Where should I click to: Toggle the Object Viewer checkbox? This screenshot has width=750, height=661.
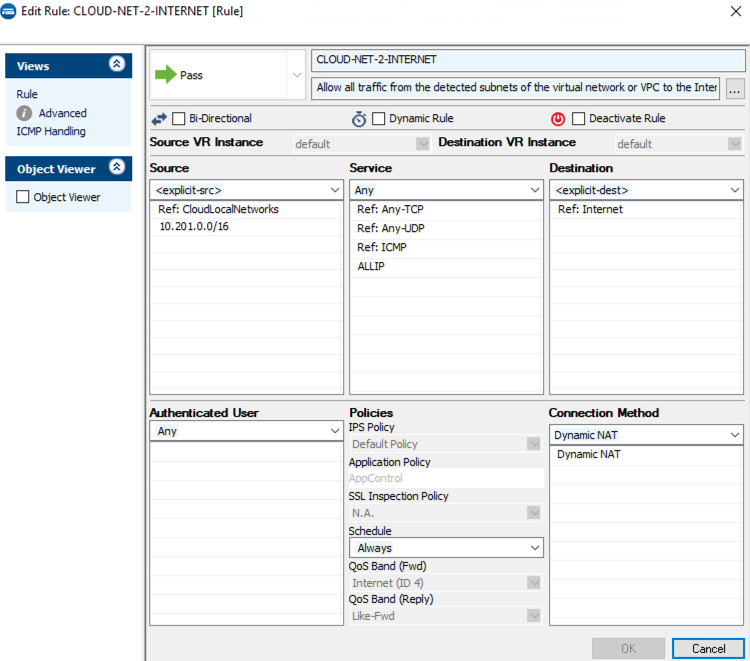(24, 197)
